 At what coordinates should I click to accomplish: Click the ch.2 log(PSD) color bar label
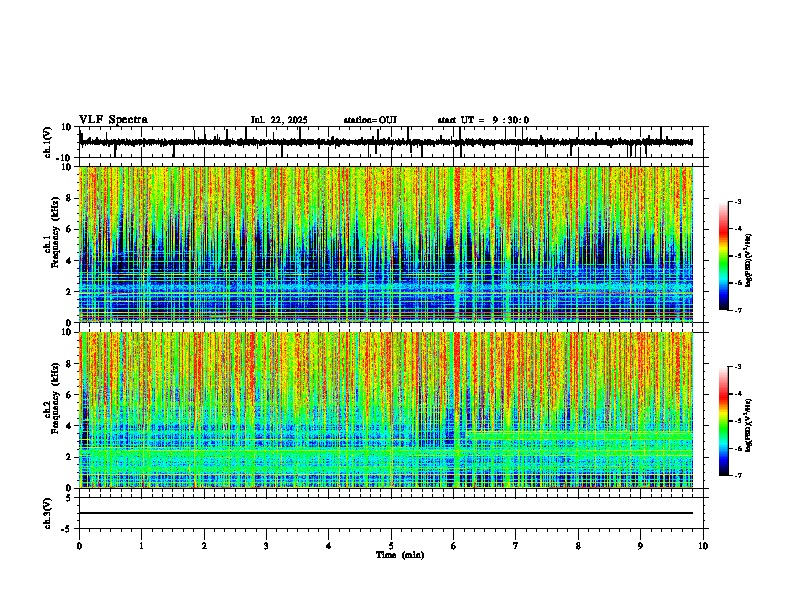pos(749,425)
